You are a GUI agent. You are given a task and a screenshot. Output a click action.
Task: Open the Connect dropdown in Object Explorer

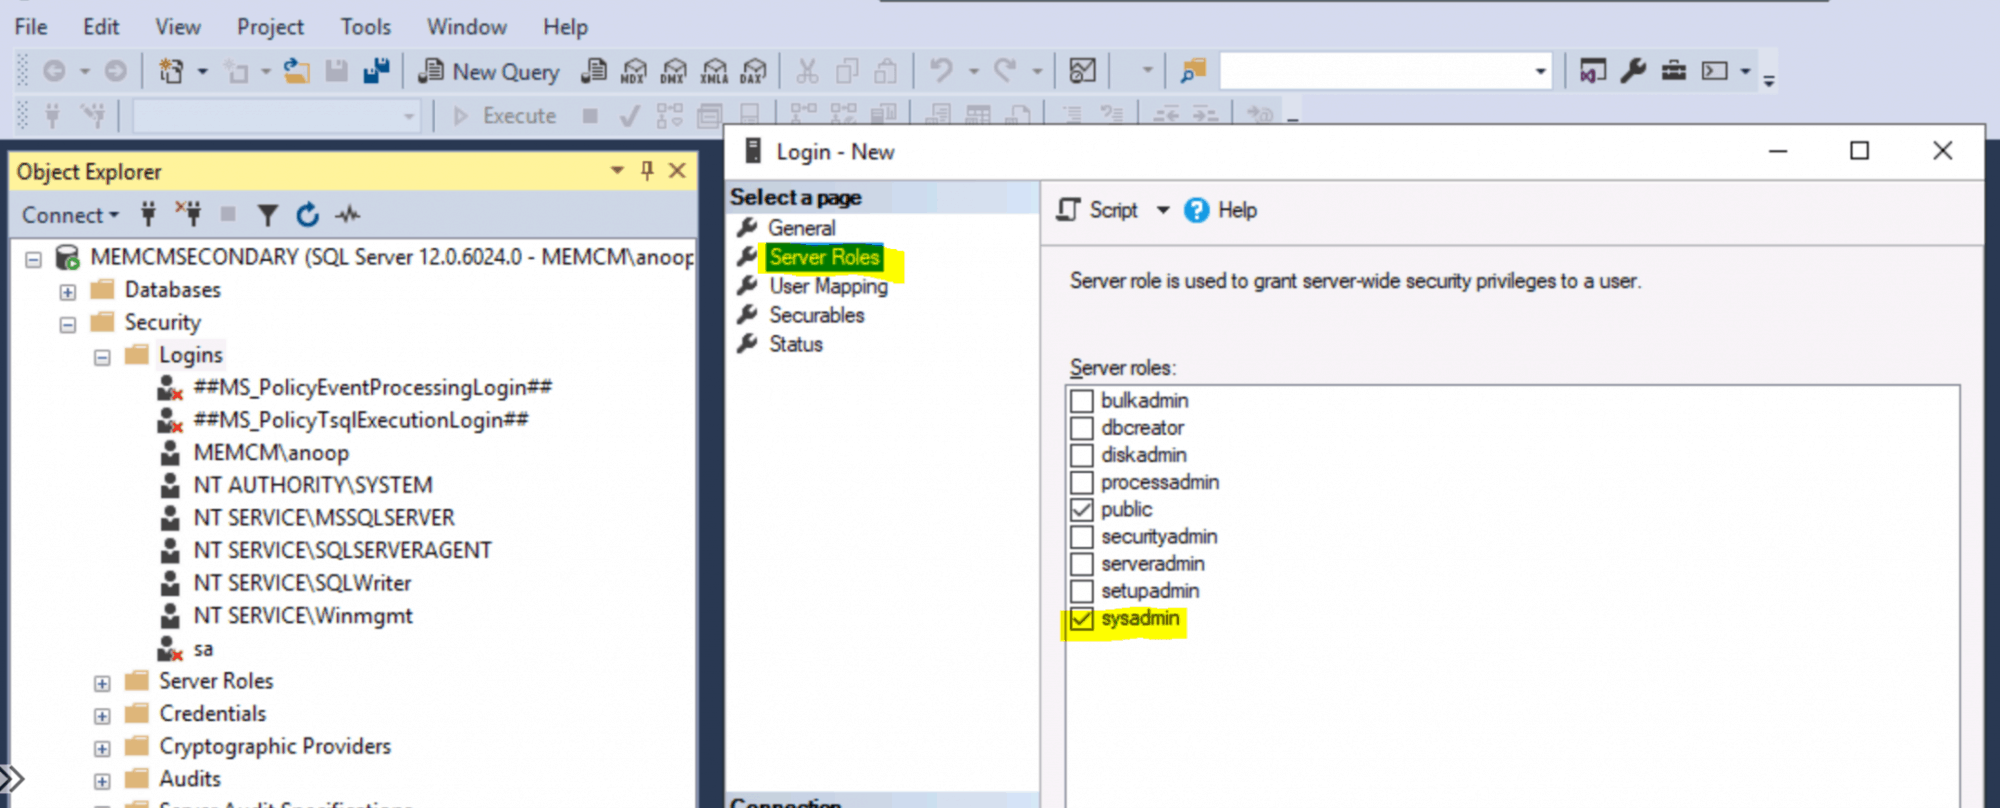tap(70, 215)
